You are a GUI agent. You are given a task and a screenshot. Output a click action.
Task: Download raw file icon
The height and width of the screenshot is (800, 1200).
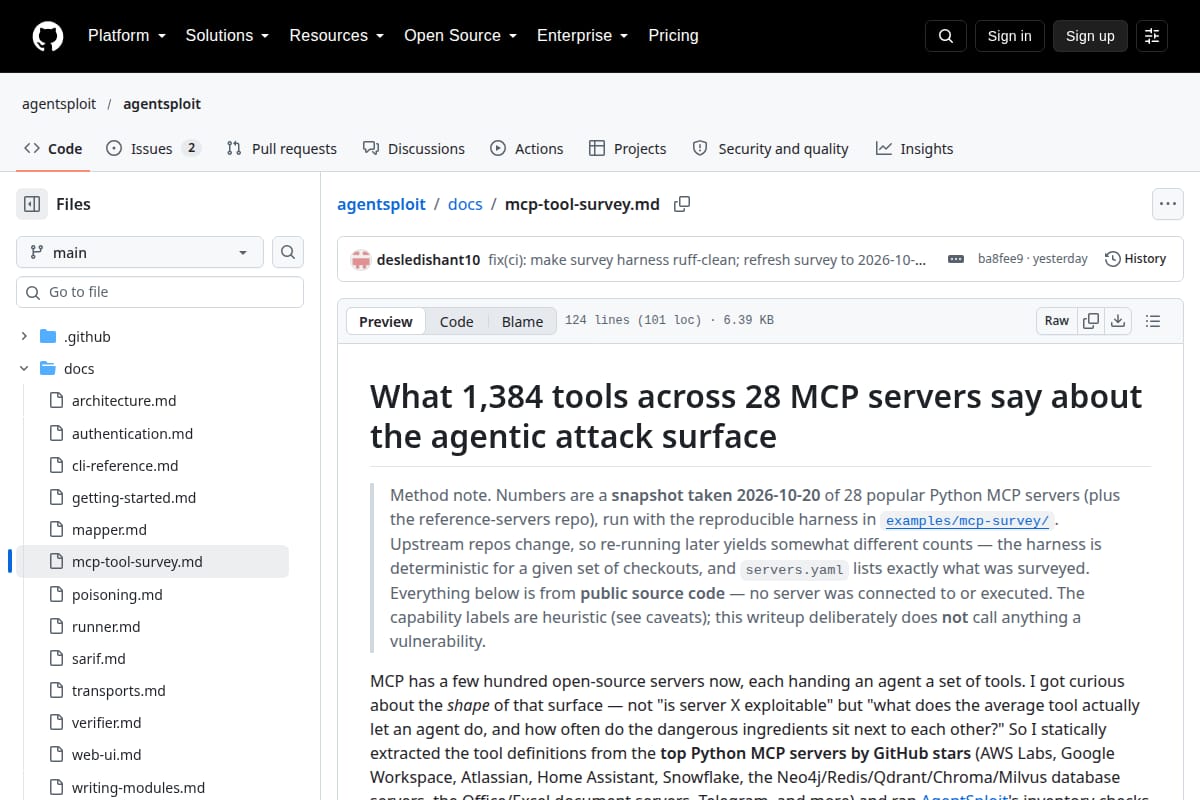tap(1118, 321)
